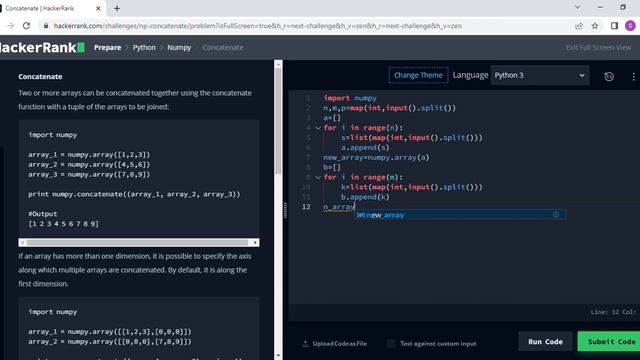This screenshot has width=640, height=360.
Task: Open tab search chevron in title bar
Action: (x=578, y=7)
